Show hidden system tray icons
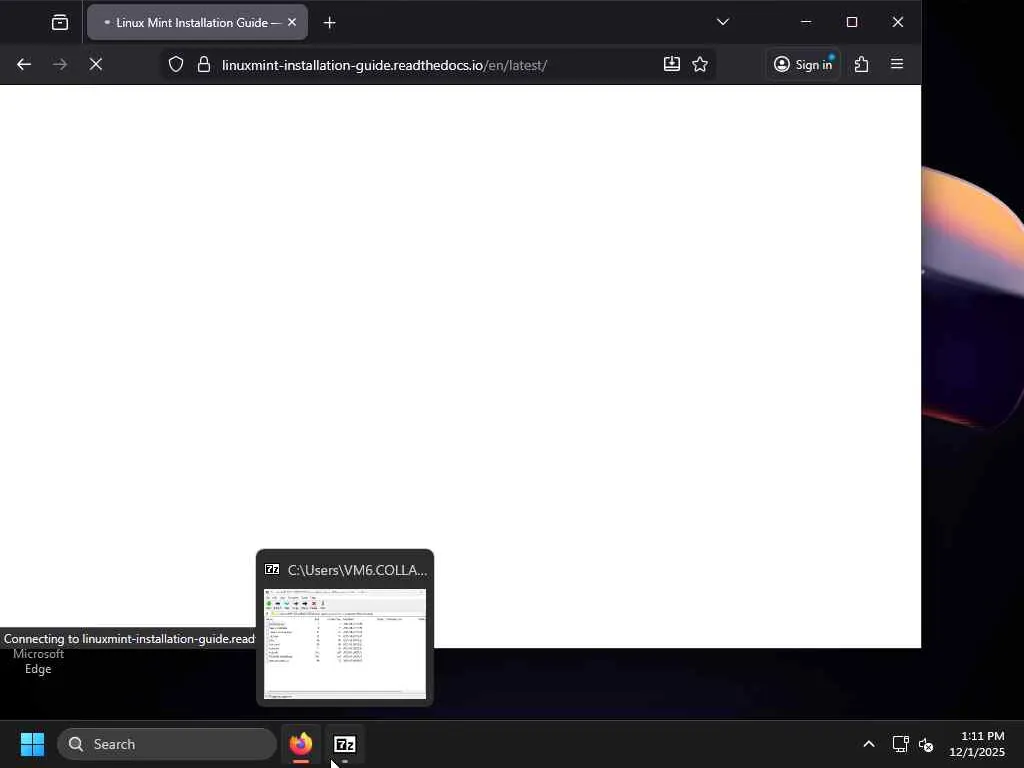The image size is (1024, 768). pyautogui.click(x=869, y=744)
